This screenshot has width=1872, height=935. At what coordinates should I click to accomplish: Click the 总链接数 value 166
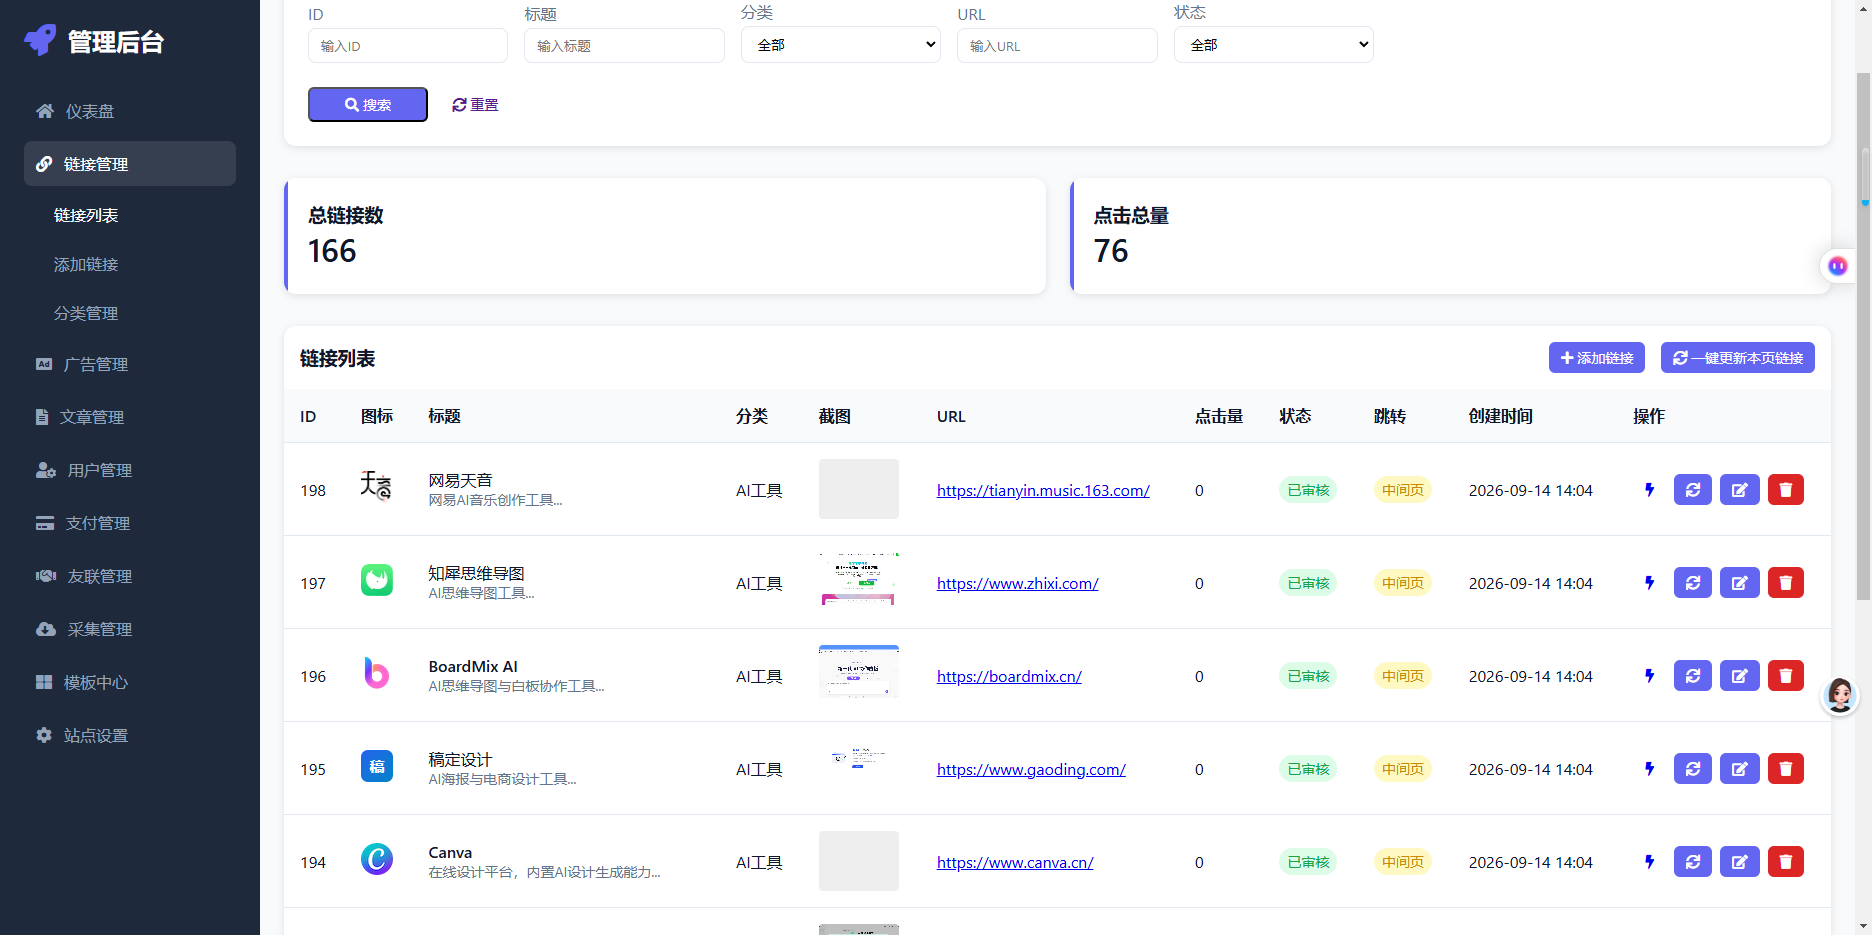pyautogui.click(x=332, y=251)
